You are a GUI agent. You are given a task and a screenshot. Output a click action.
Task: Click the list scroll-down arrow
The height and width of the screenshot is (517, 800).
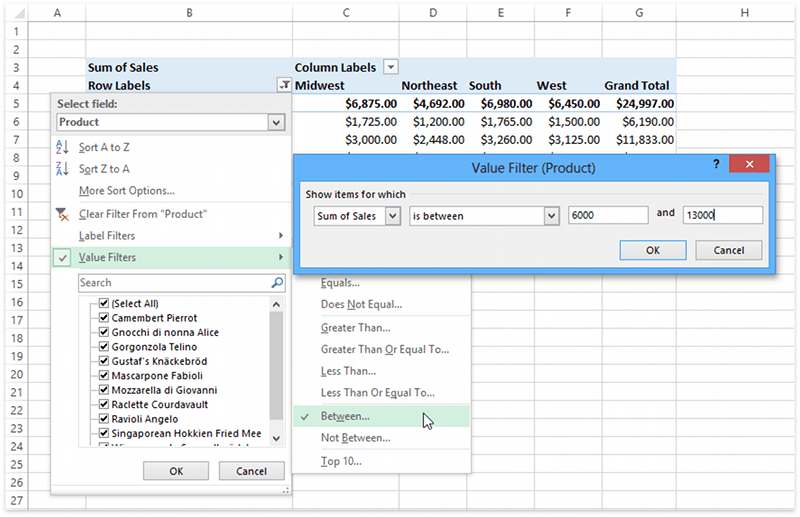[x=277, y=438]
